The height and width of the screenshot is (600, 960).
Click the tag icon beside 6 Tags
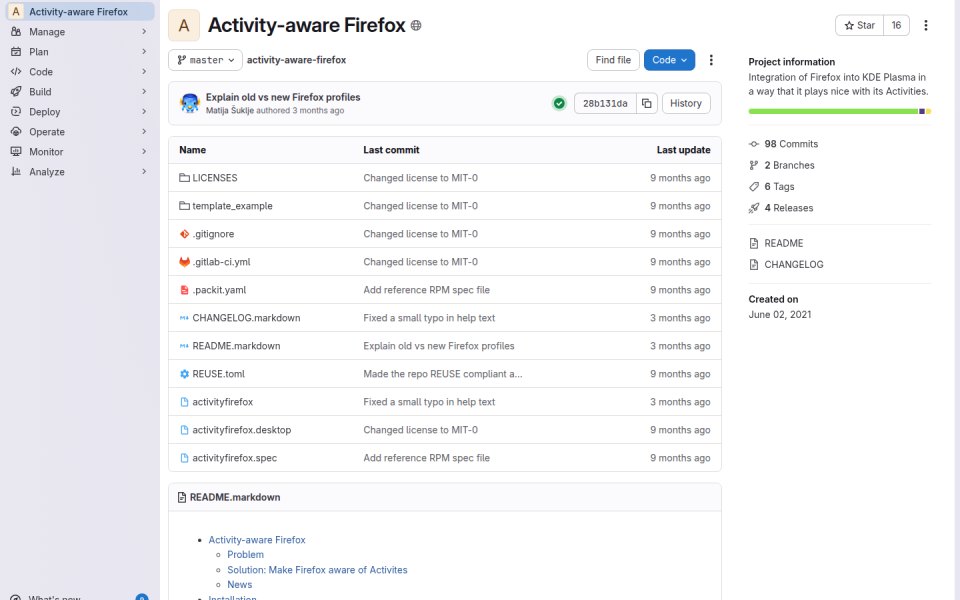(x=754, y=187)
